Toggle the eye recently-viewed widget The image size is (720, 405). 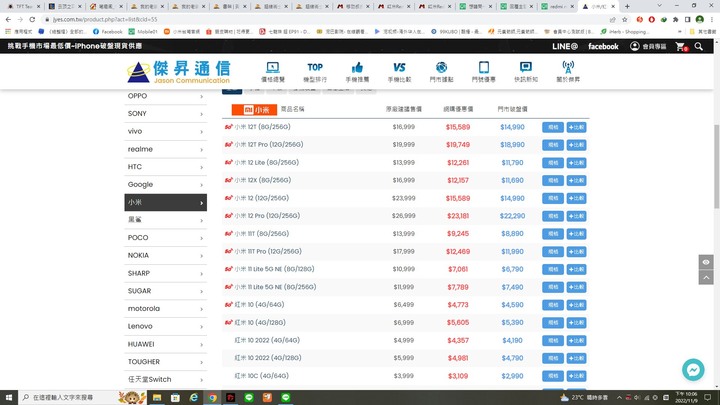706,262
